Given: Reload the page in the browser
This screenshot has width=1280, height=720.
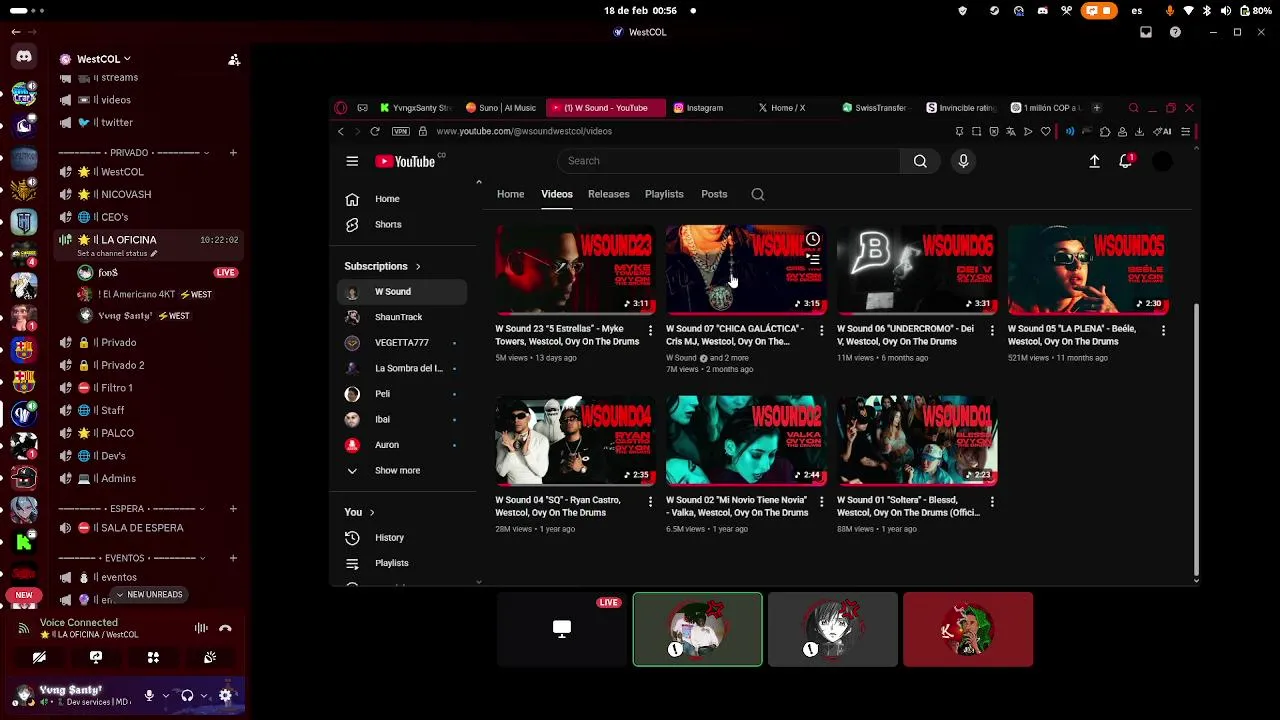Looking at the screenshot, I should (375, 131).
